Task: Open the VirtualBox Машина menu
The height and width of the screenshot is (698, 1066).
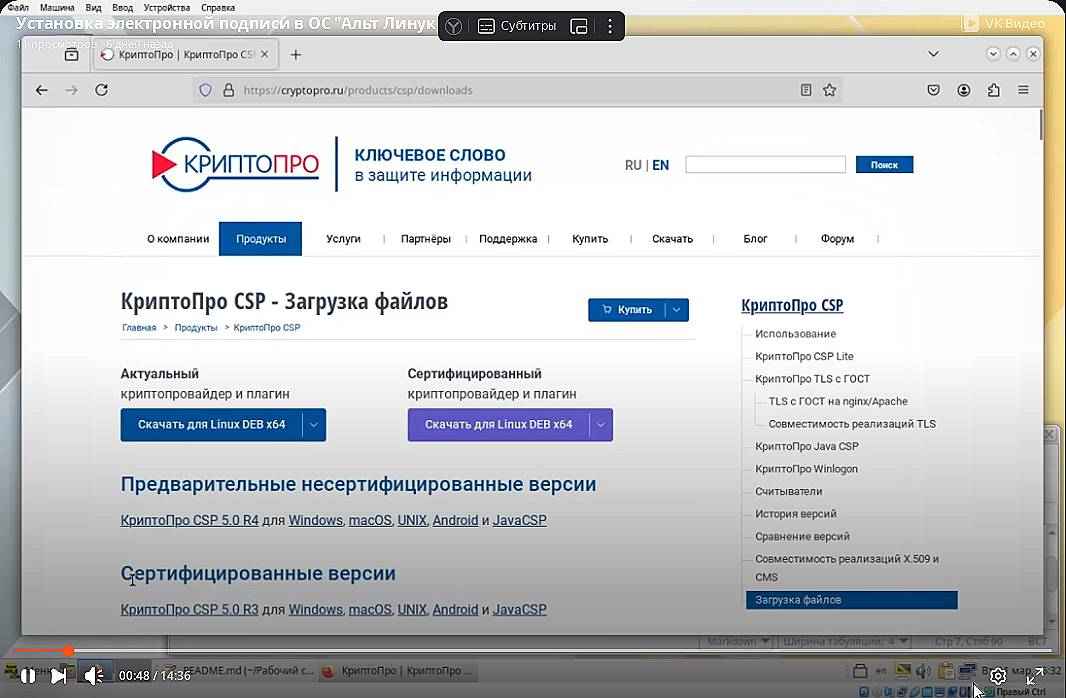Action: click(x=57, y=7)
